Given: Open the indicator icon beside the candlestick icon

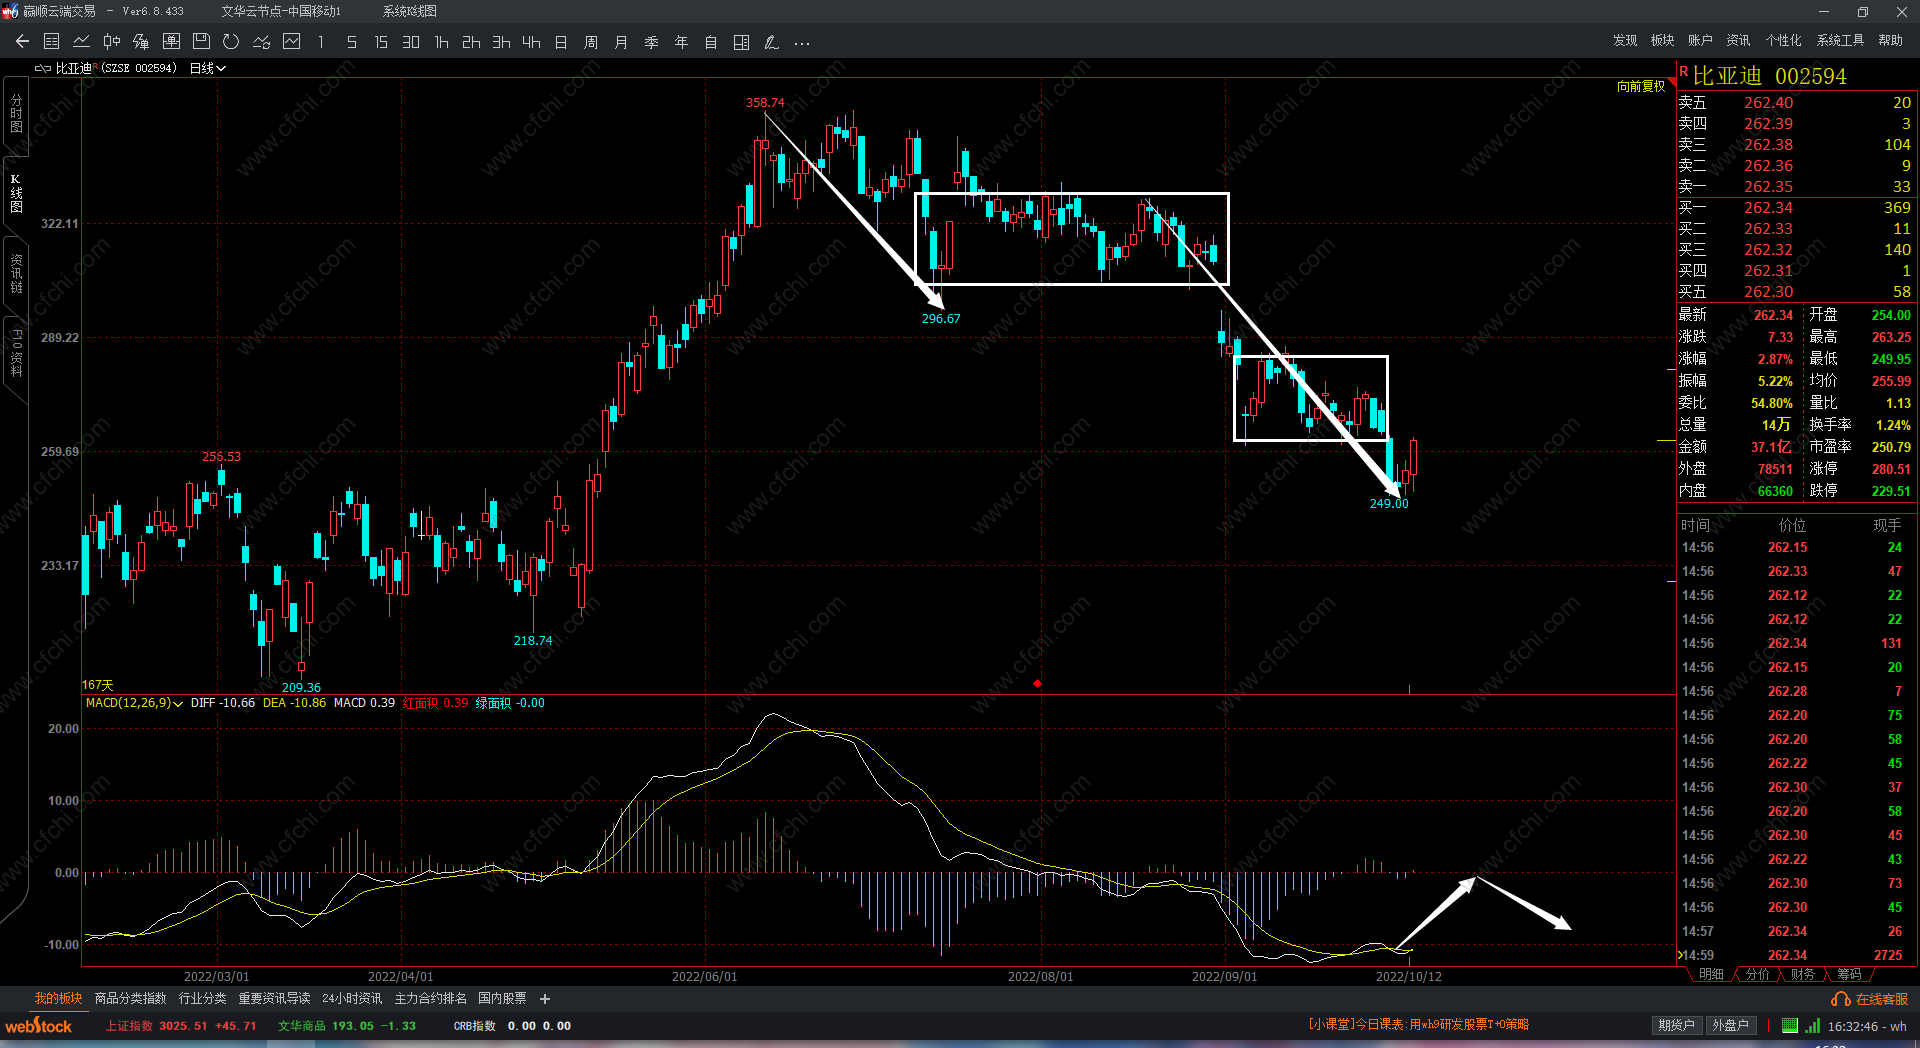Looking at the screenshot, I should [x=141, y=42].
